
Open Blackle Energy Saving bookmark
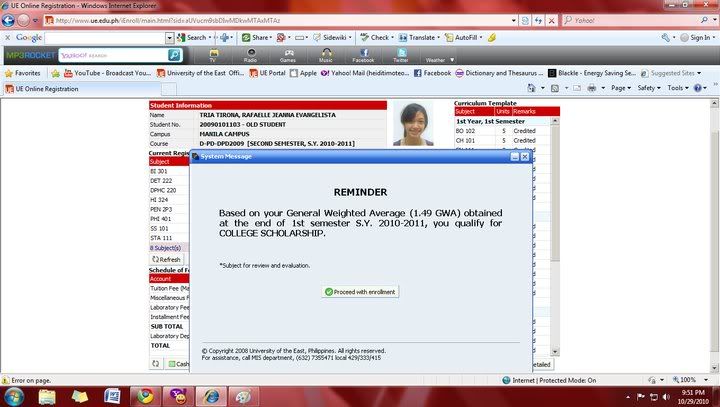(x=592, y=73)
